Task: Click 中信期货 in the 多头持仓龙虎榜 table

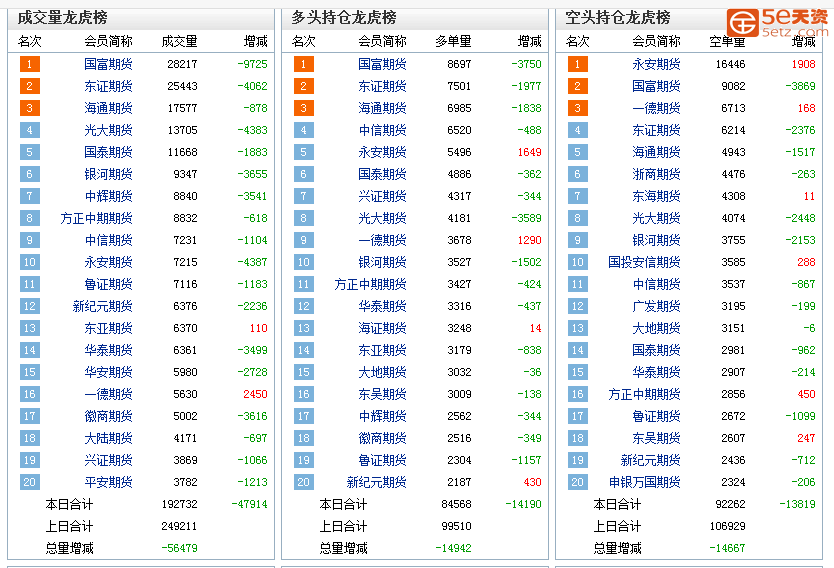Action: pos(382,130)
